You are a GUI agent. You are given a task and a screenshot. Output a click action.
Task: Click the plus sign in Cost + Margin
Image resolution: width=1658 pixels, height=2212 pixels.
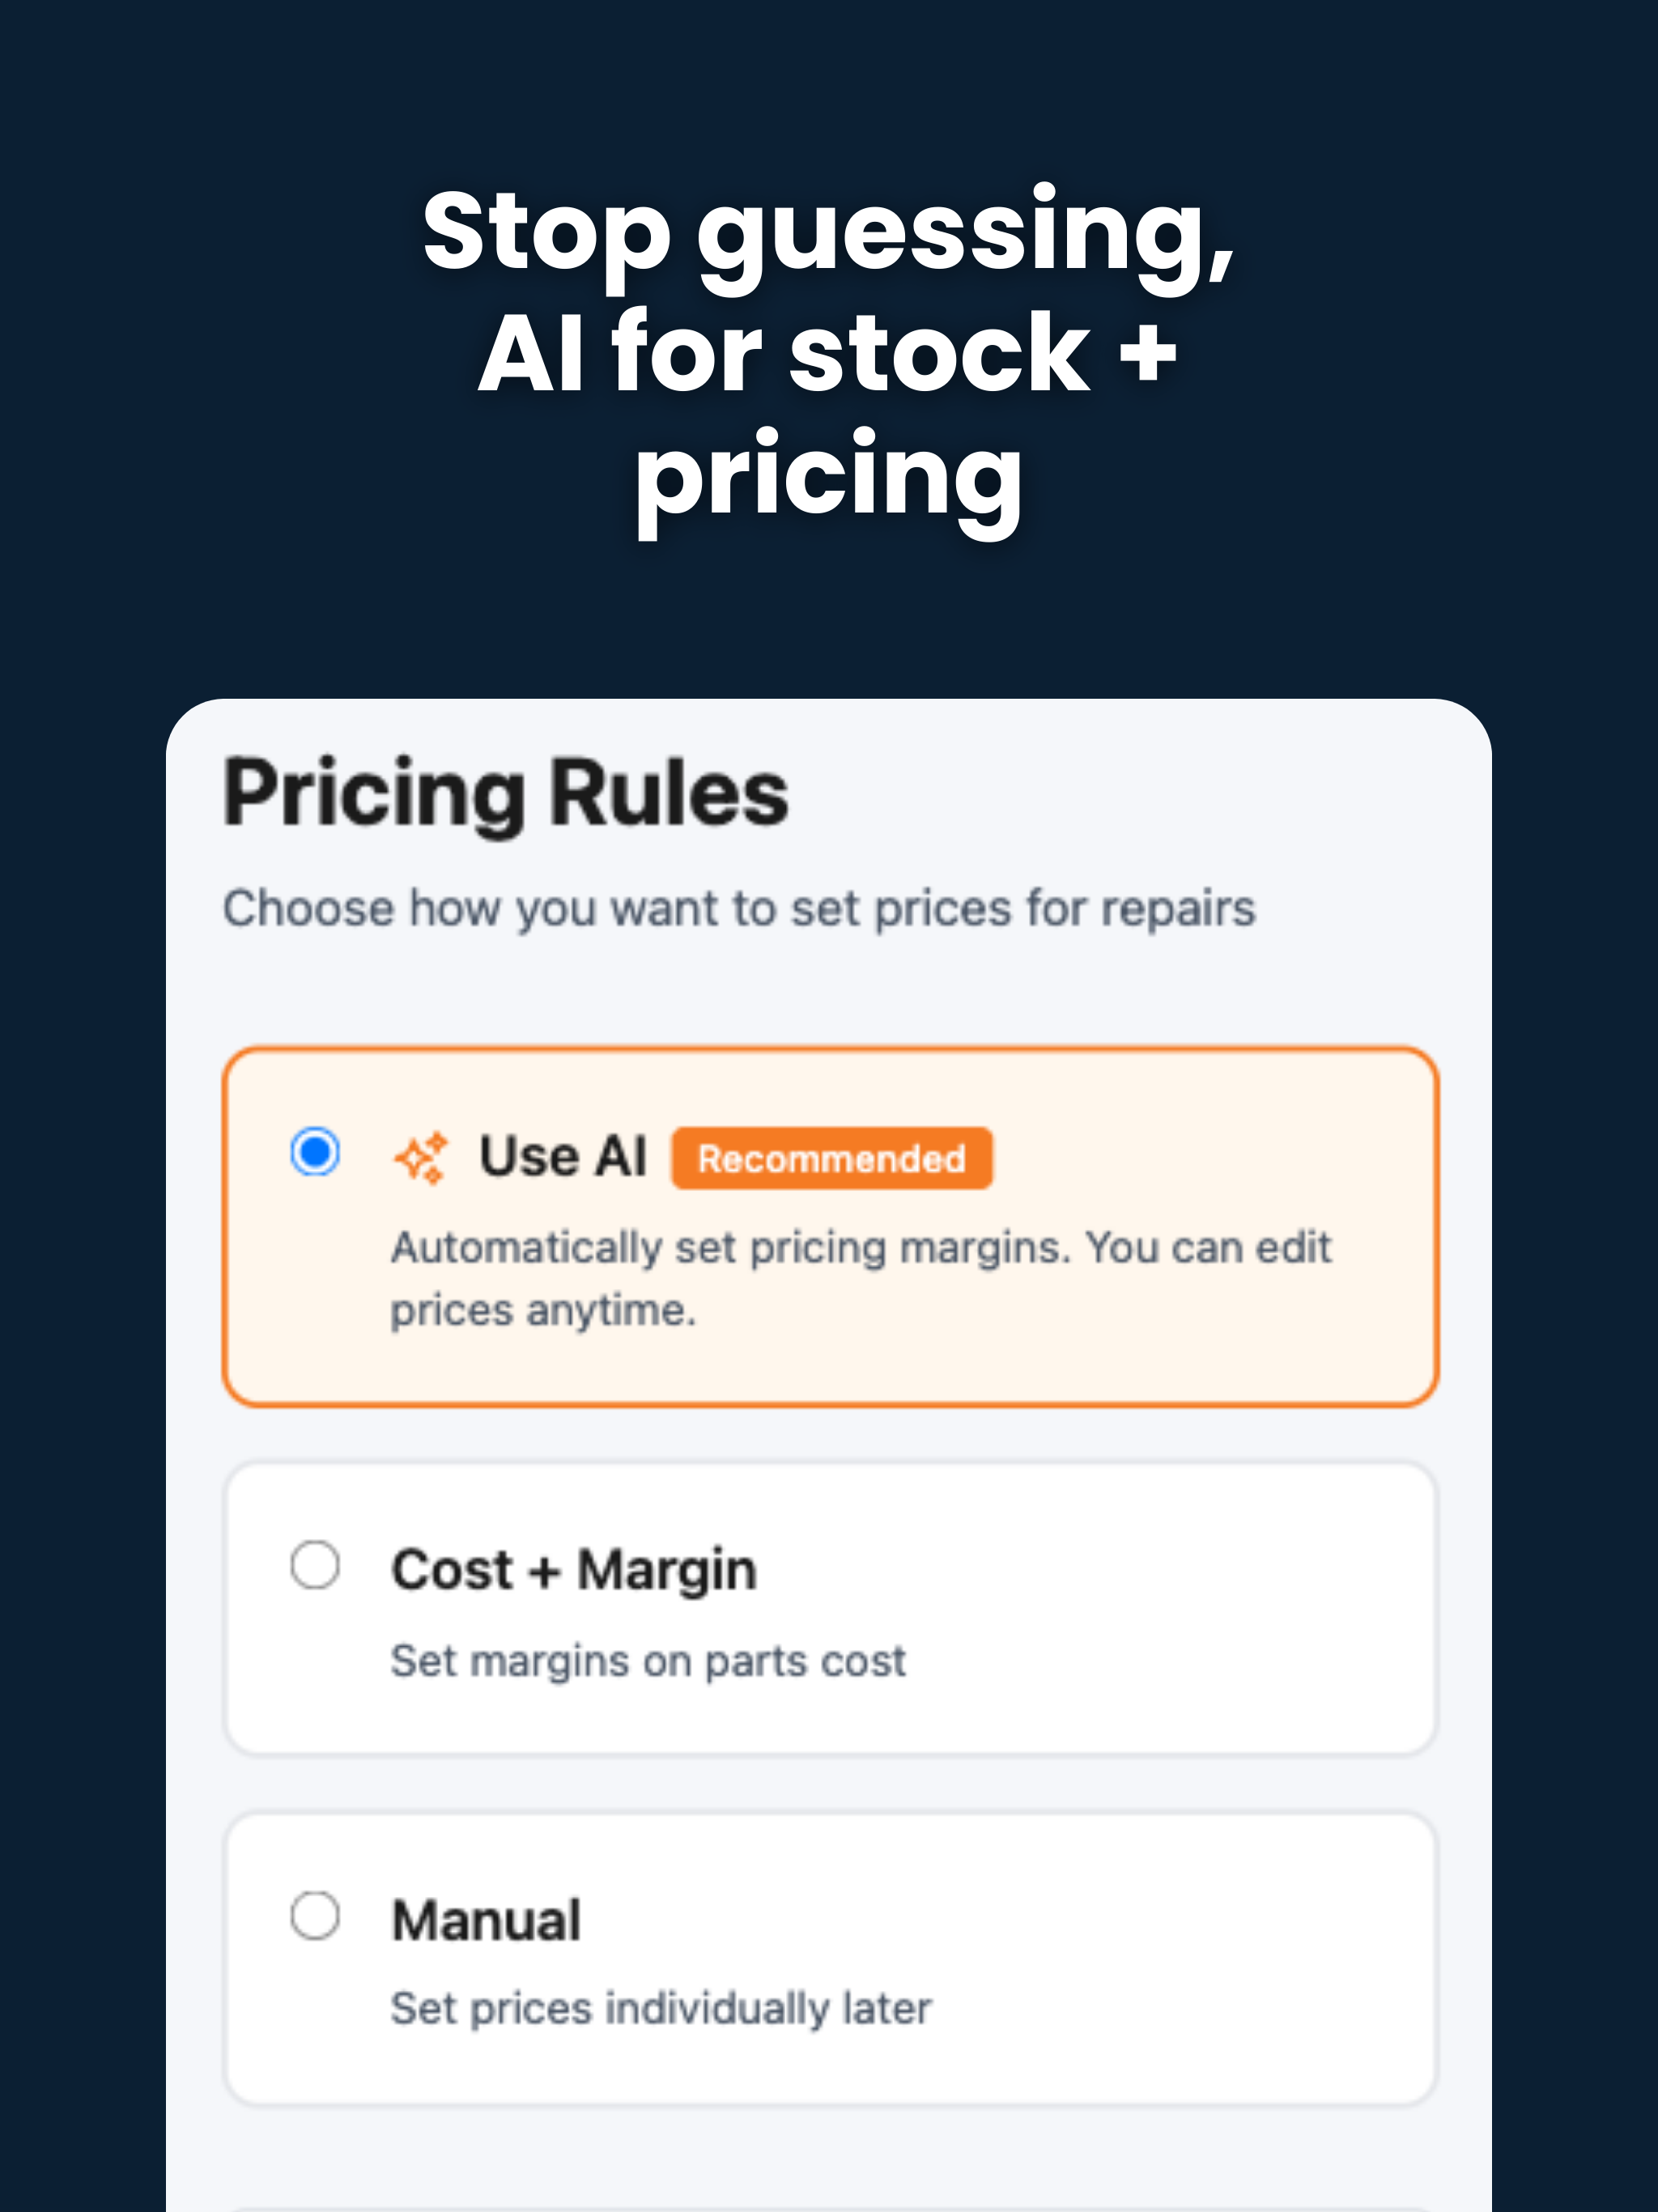click(x=545, y=1572)
